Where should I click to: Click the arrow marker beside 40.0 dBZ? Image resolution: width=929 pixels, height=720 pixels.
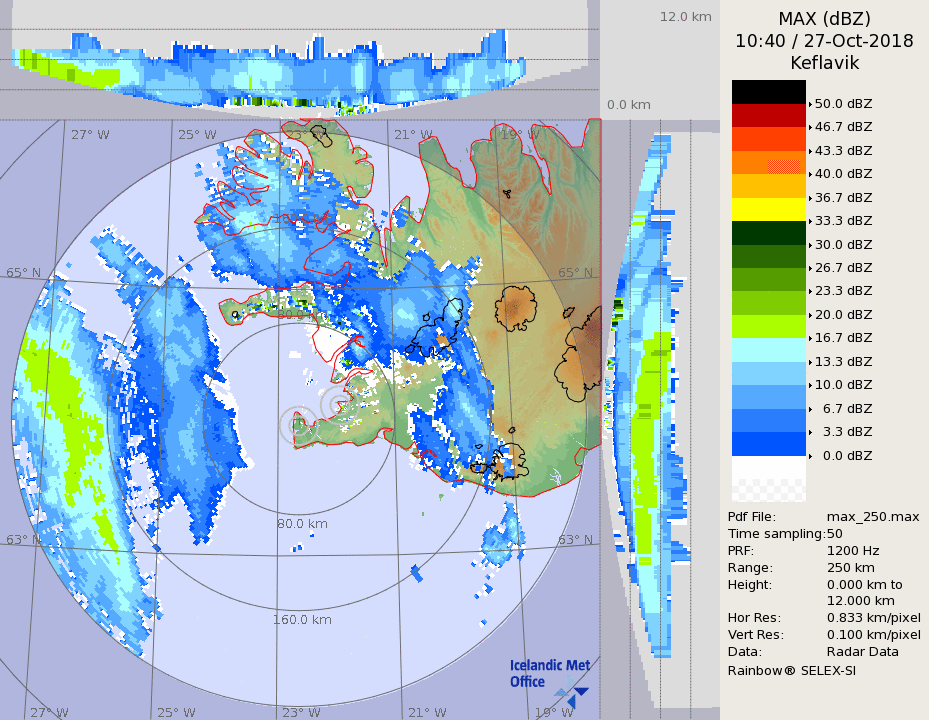811,173
